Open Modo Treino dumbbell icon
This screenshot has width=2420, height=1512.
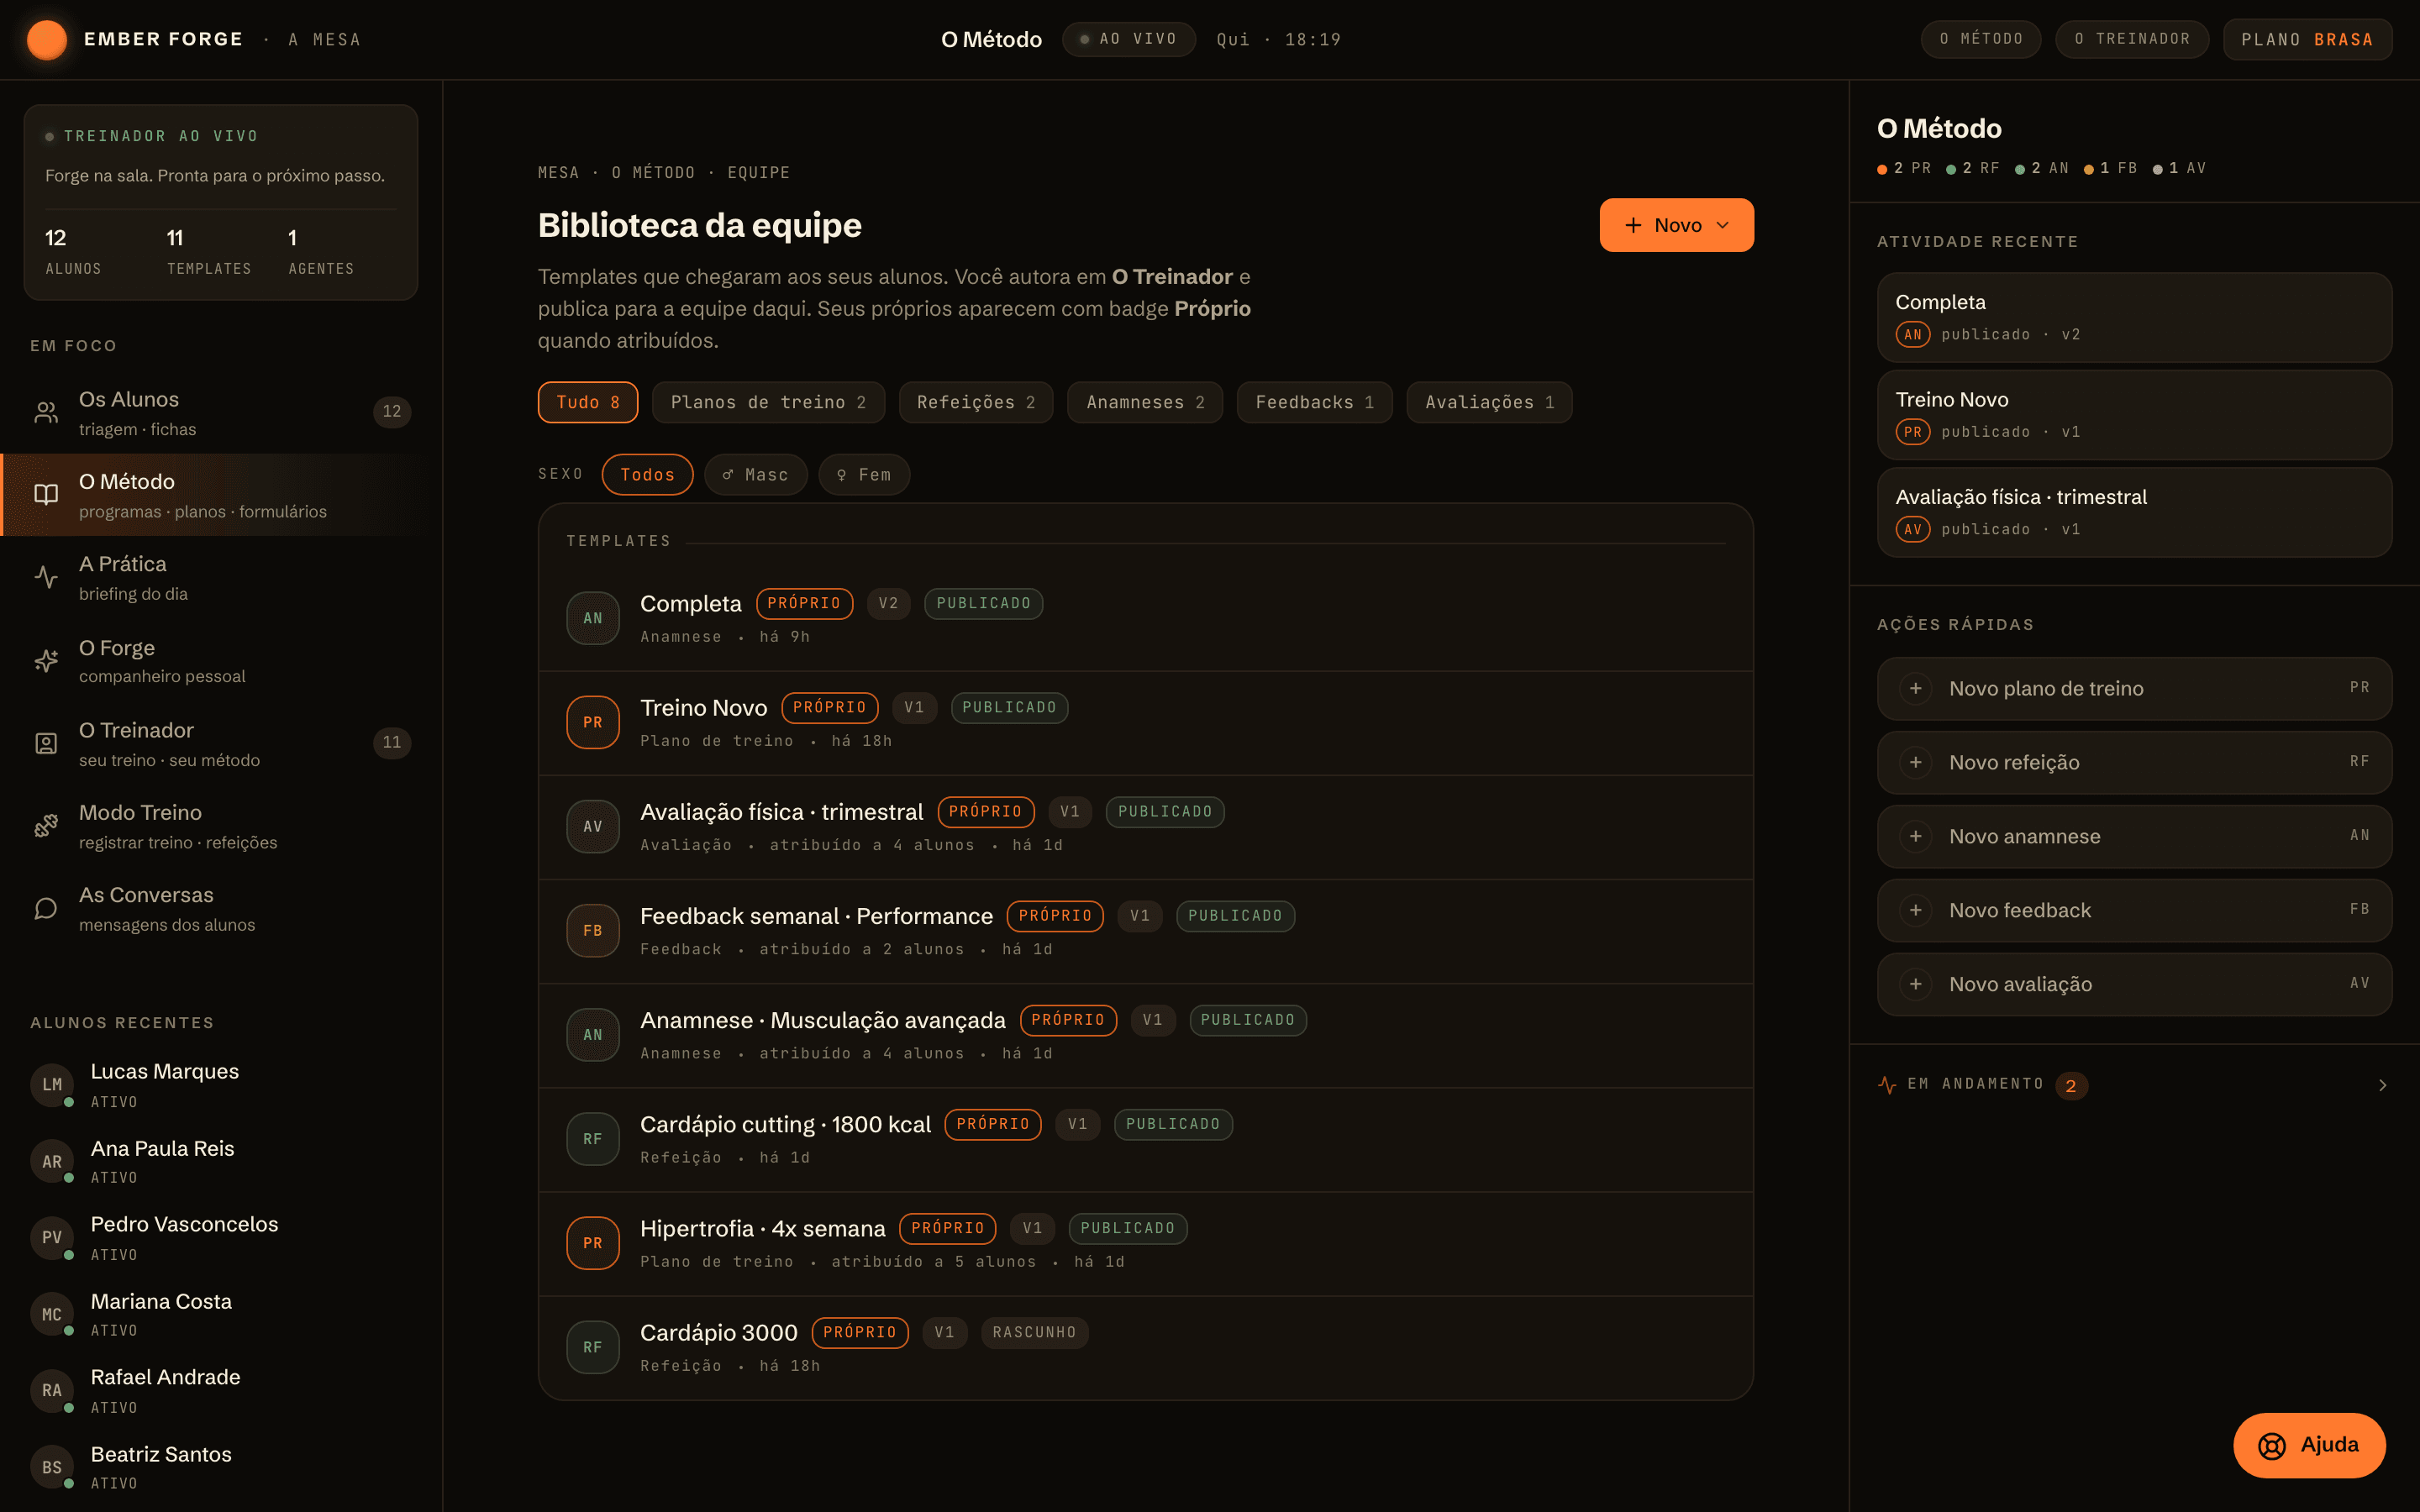click(x=46, y=826)
